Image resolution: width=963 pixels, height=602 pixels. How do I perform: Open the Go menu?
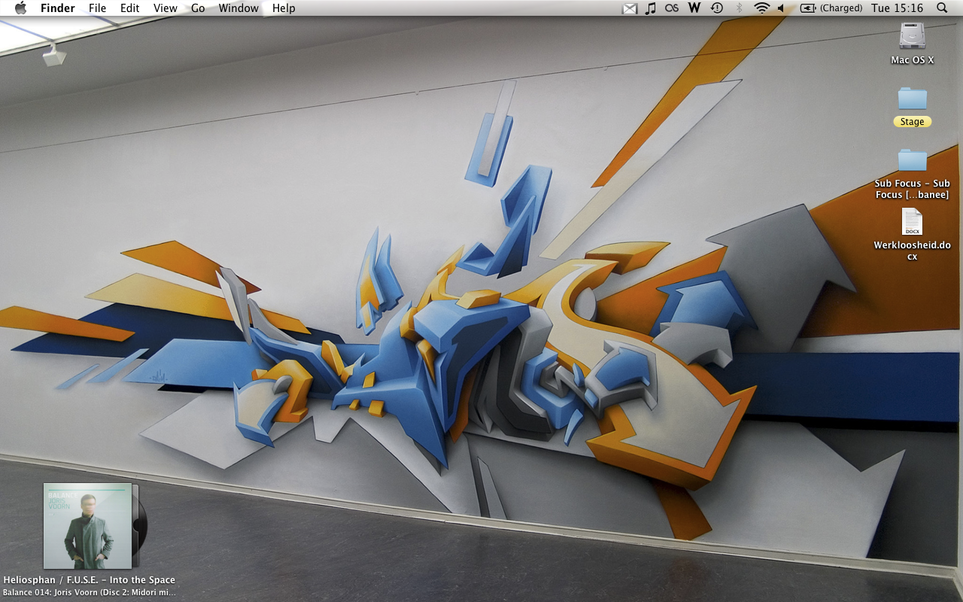coord(198,8)
